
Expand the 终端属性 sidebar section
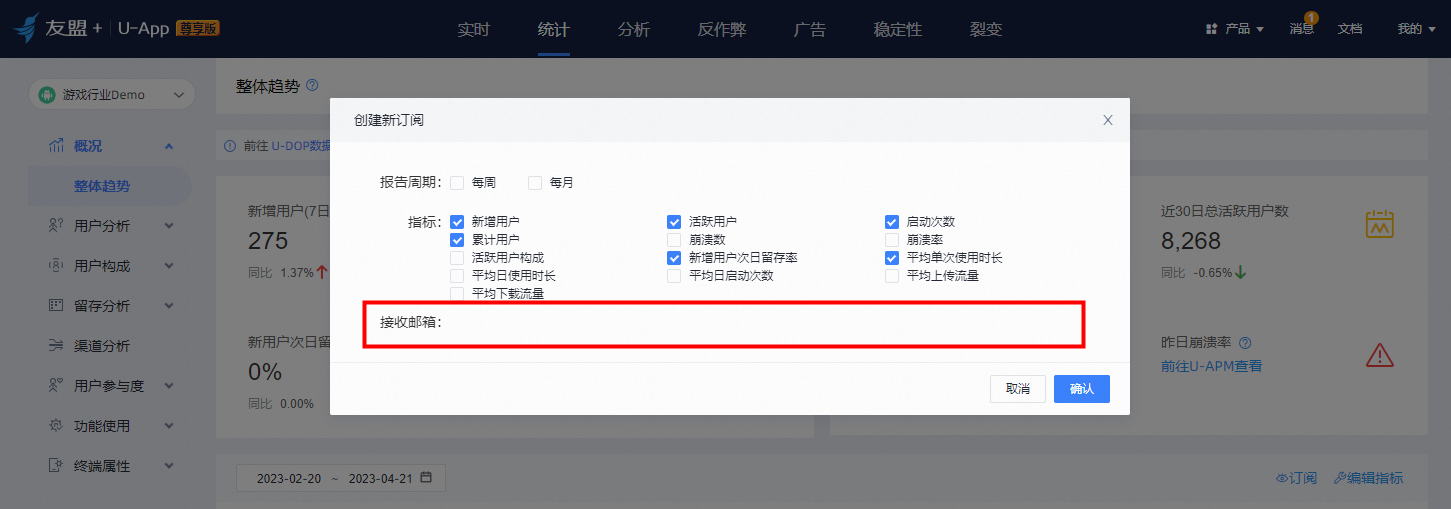(x=169, y=466)
